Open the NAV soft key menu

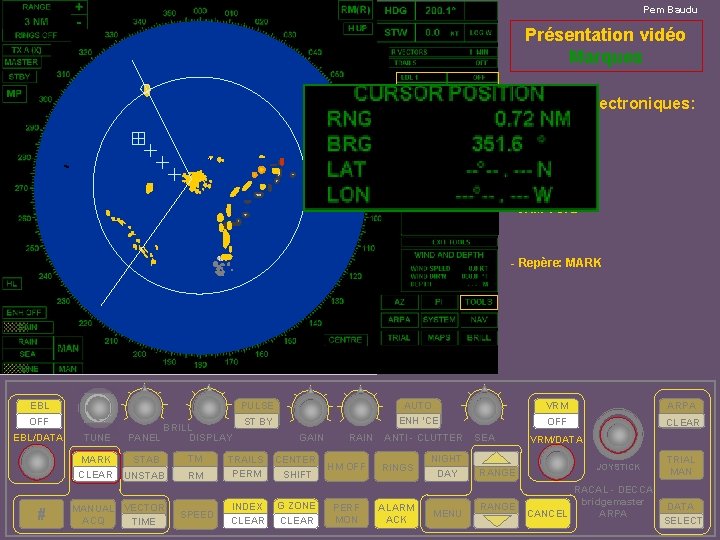point(478,320)
